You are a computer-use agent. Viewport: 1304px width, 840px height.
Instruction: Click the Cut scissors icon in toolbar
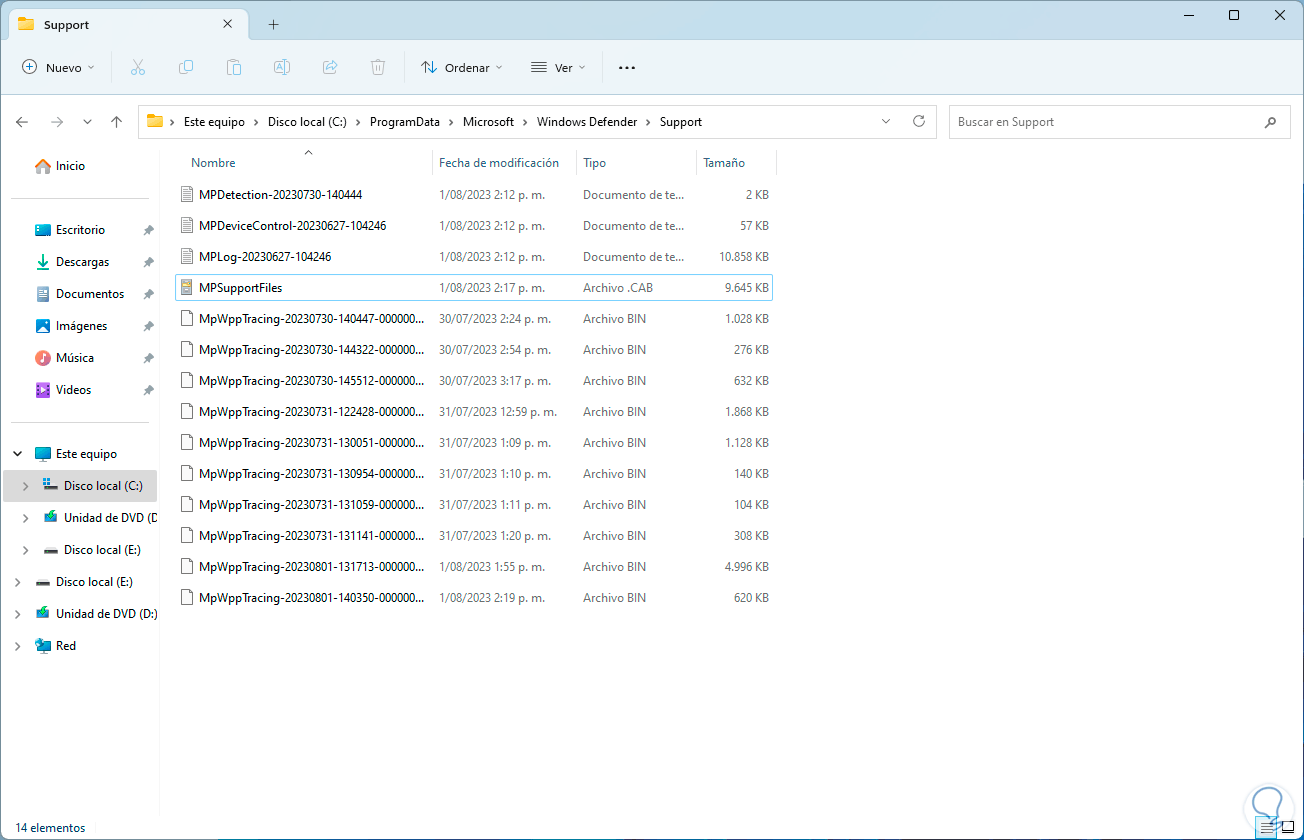click(138, 67)
